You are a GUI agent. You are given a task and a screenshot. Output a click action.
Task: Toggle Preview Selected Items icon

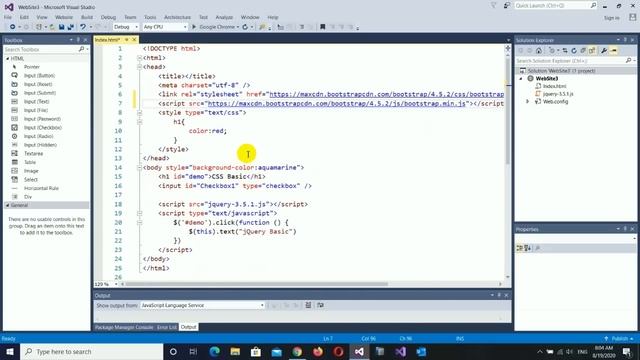[x=613, y=51]
